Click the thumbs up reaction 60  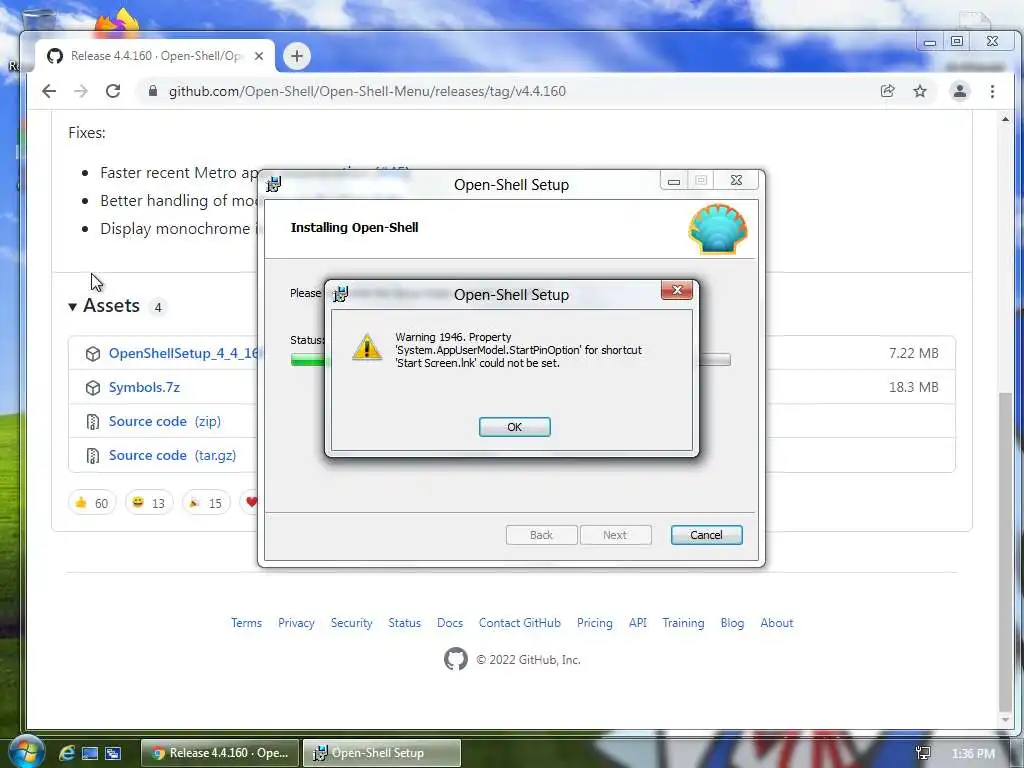point(91,503)
